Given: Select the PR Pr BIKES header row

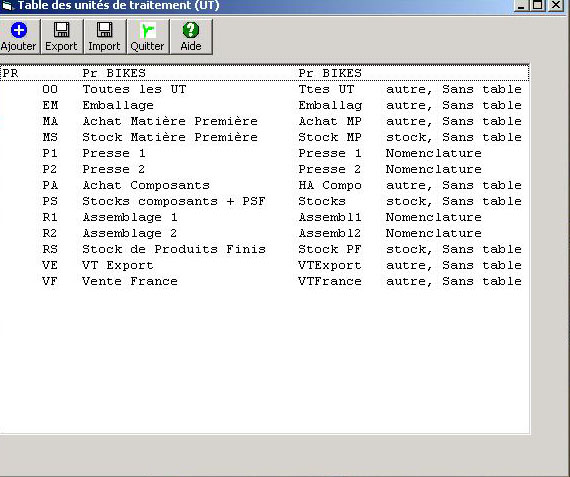Looking at the screenshot, I should [264, 73].
